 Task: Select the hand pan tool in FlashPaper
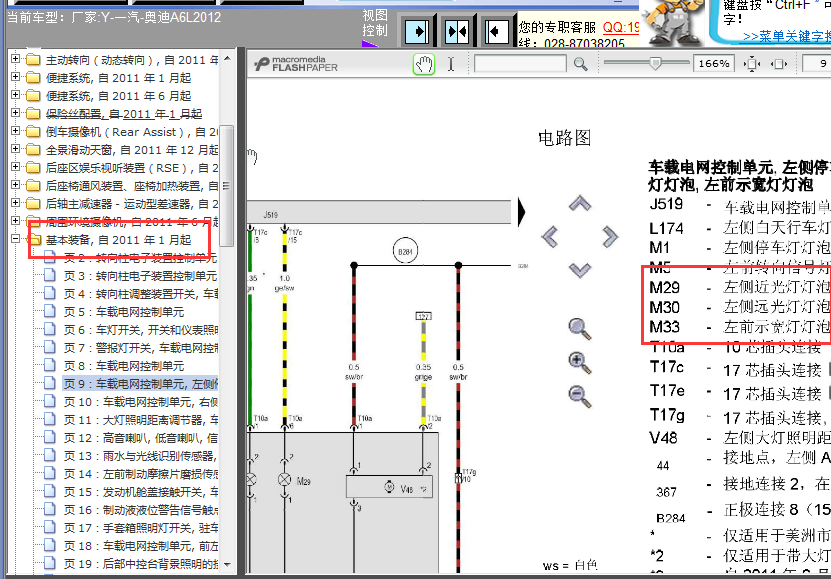point(423,64)
